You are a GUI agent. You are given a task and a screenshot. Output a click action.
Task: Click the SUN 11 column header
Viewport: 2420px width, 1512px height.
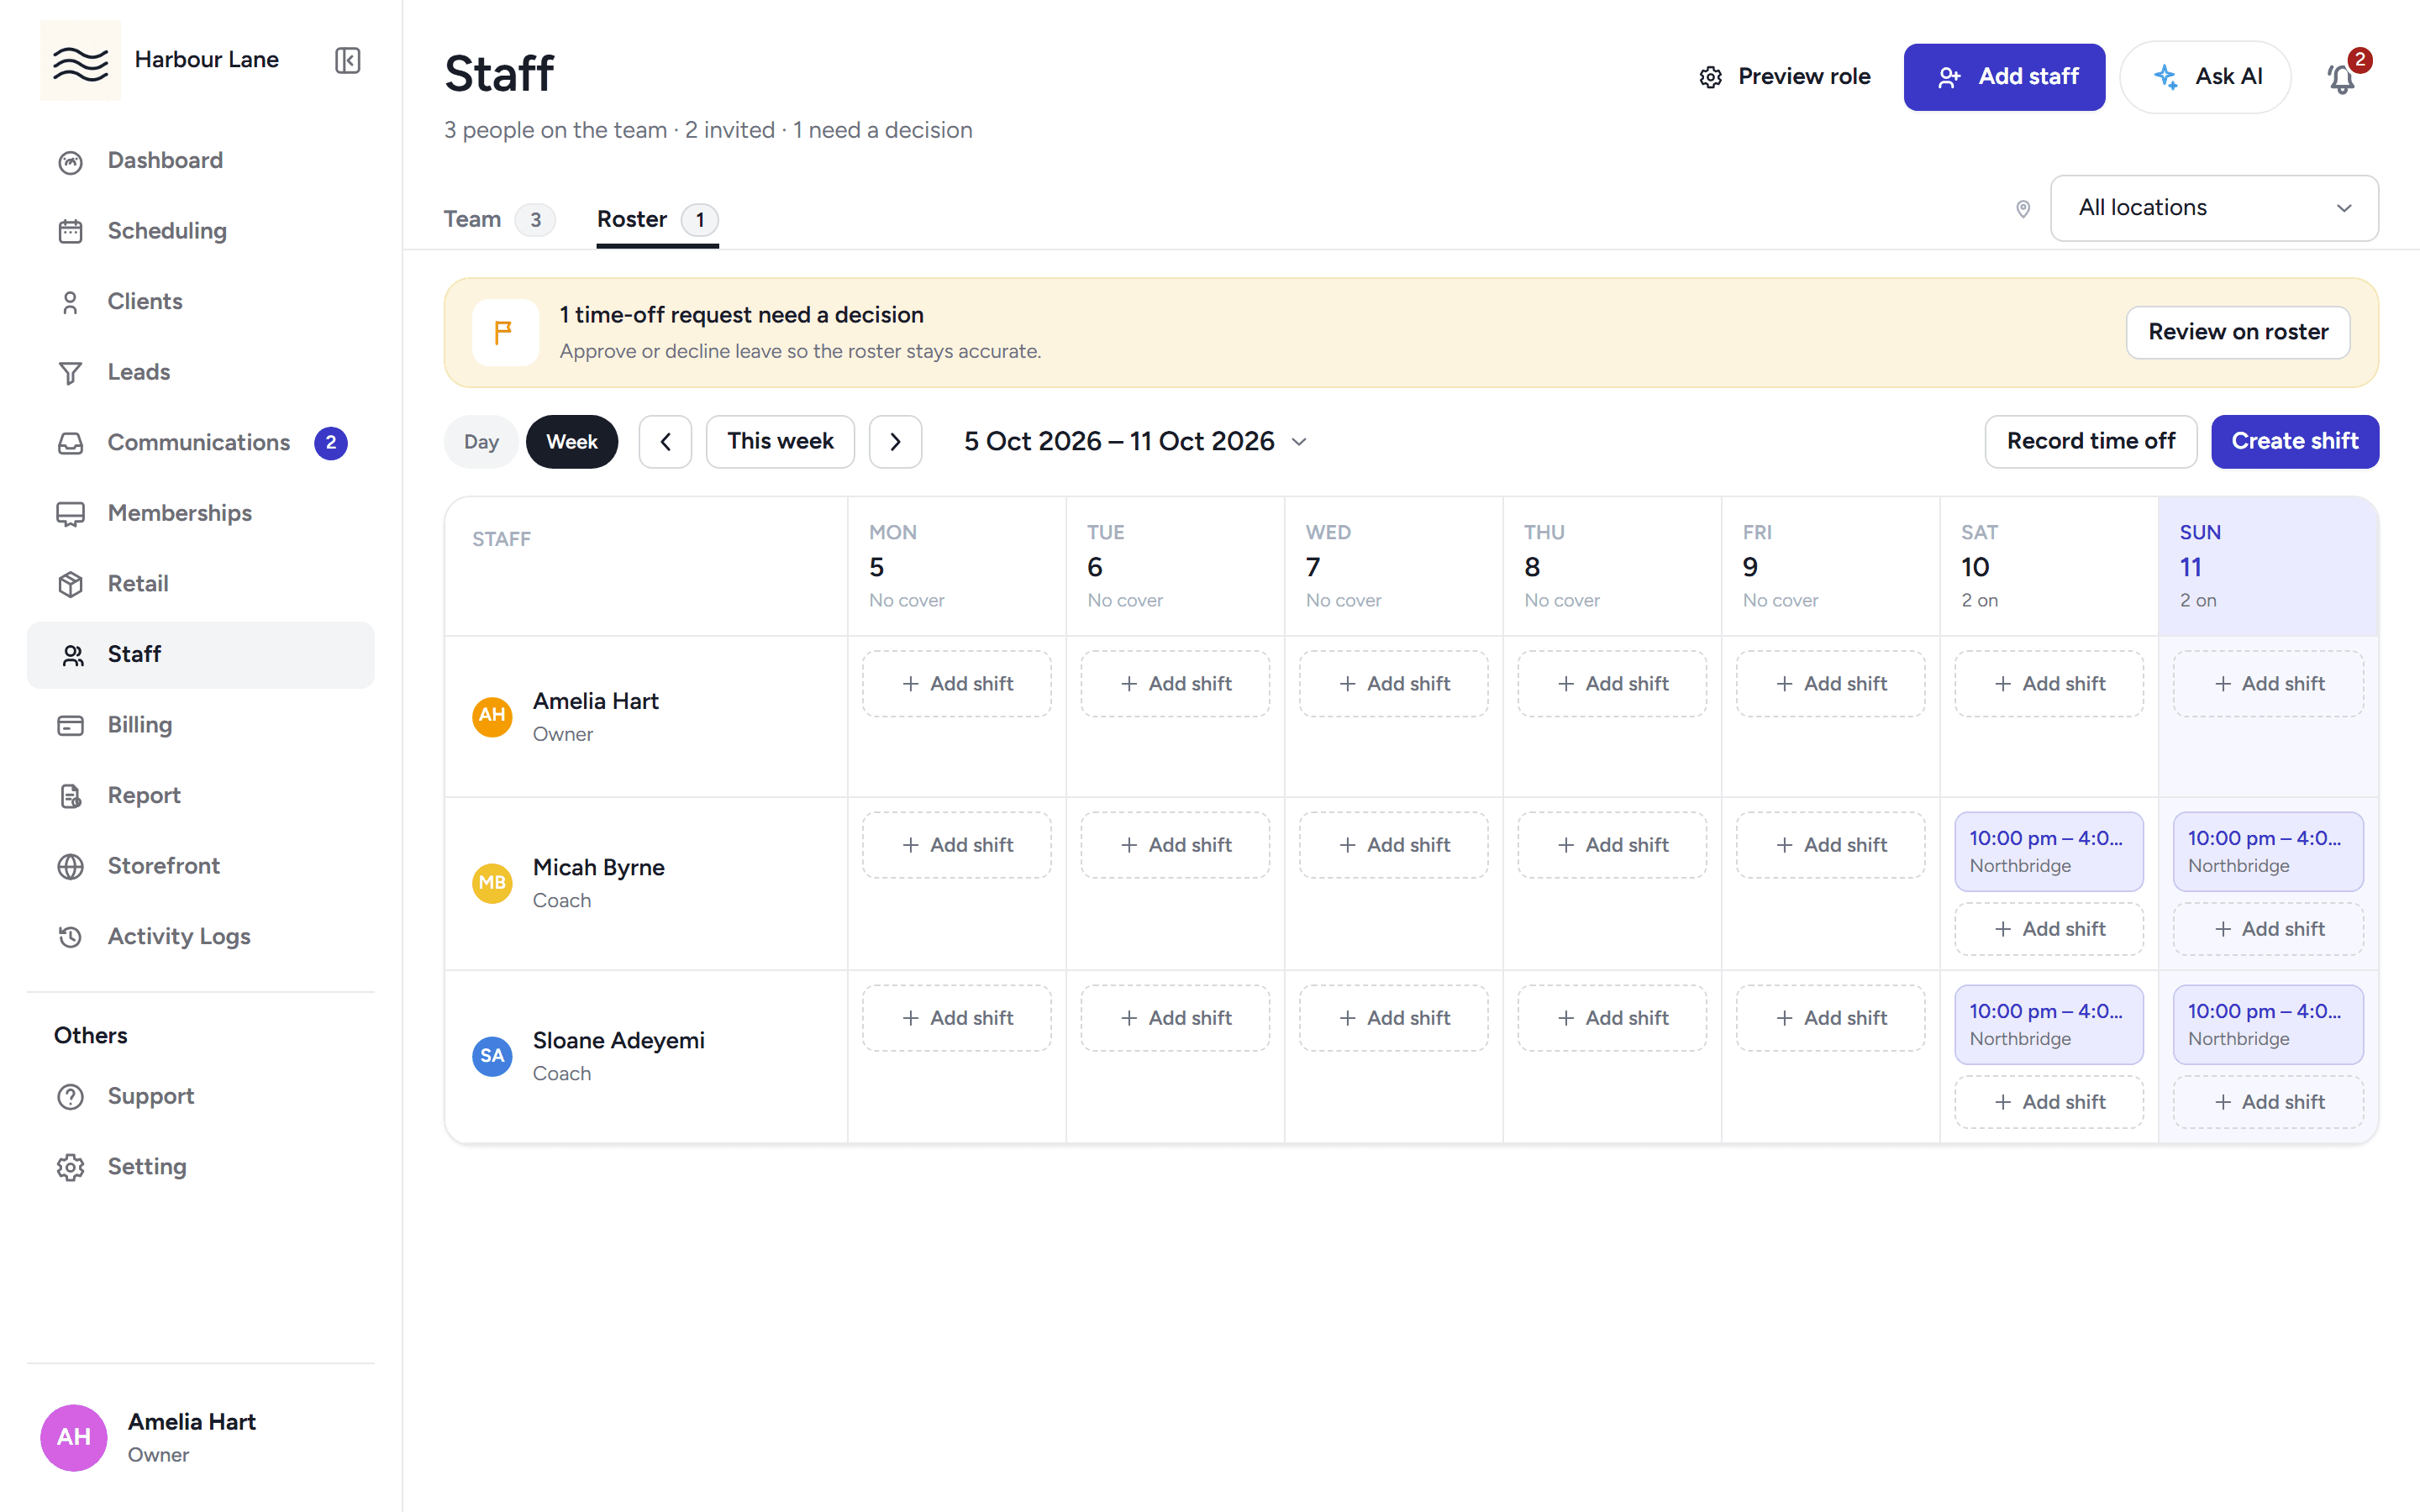tap(2268, 566)
